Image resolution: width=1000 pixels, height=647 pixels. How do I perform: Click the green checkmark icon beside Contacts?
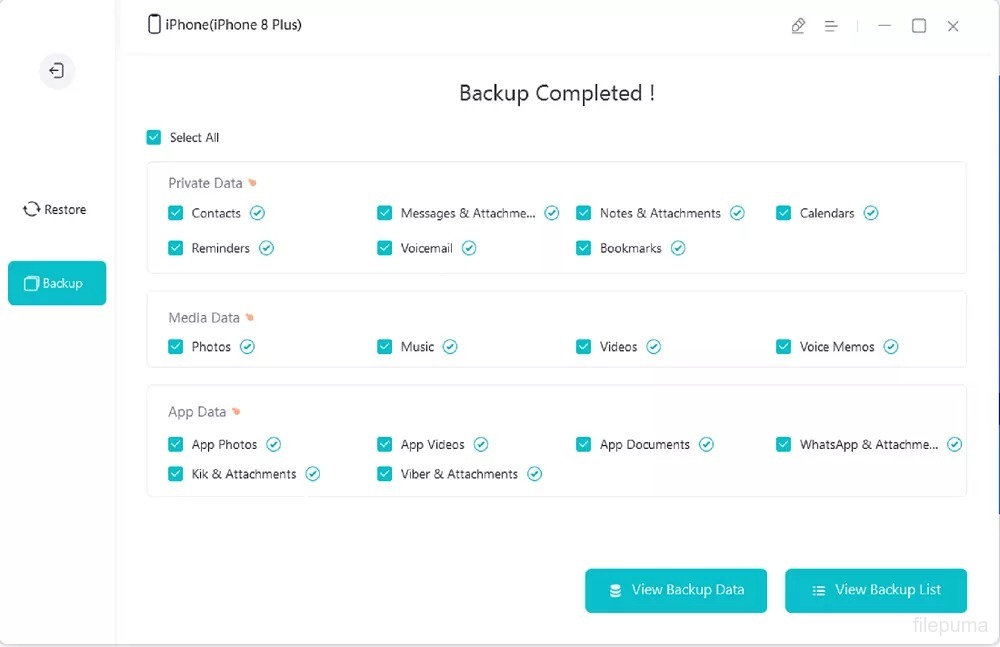point(257,213)
